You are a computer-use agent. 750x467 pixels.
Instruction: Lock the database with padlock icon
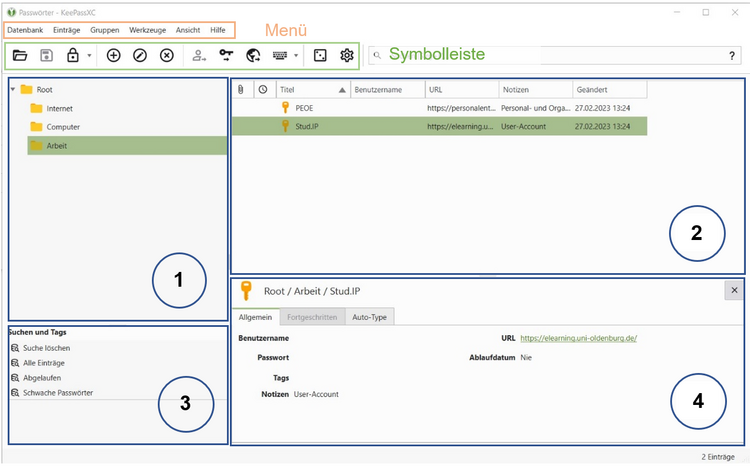click(73, 56)
